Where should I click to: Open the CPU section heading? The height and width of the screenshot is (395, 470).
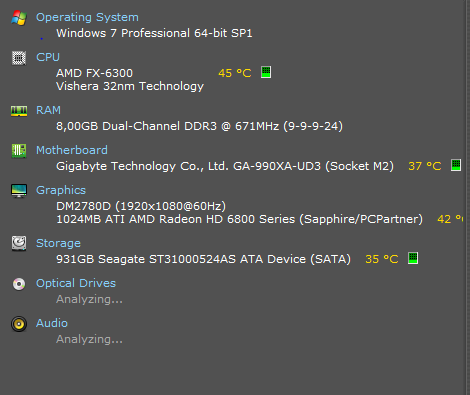pyautogui.click(x=48, y=57)
